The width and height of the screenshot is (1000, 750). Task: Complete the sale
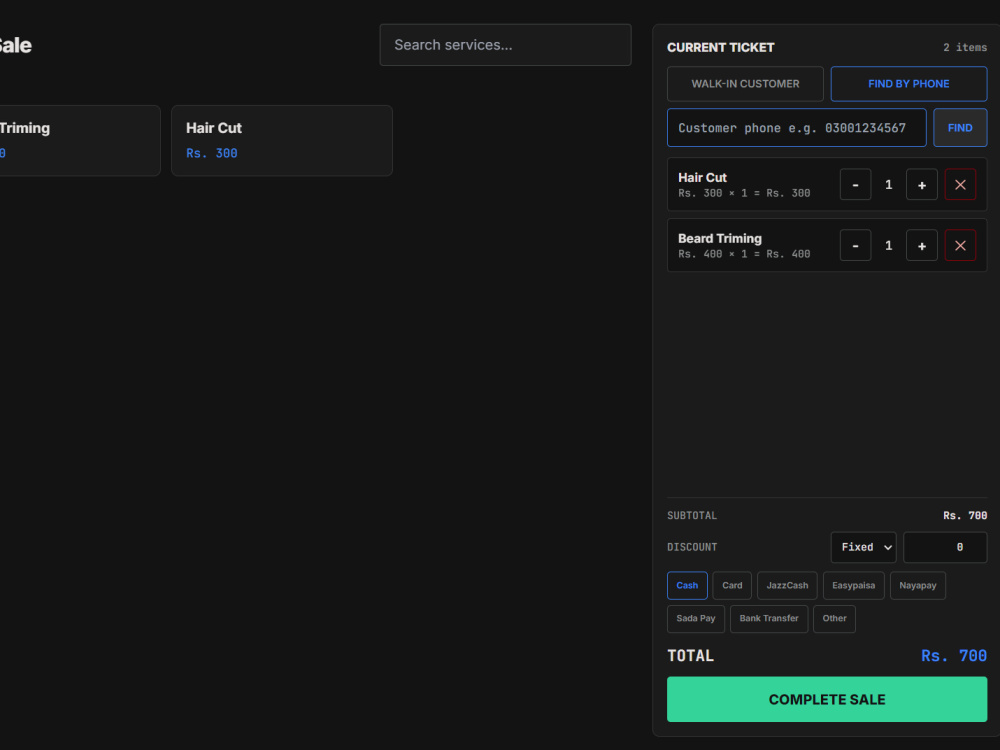tap(827, 700)
